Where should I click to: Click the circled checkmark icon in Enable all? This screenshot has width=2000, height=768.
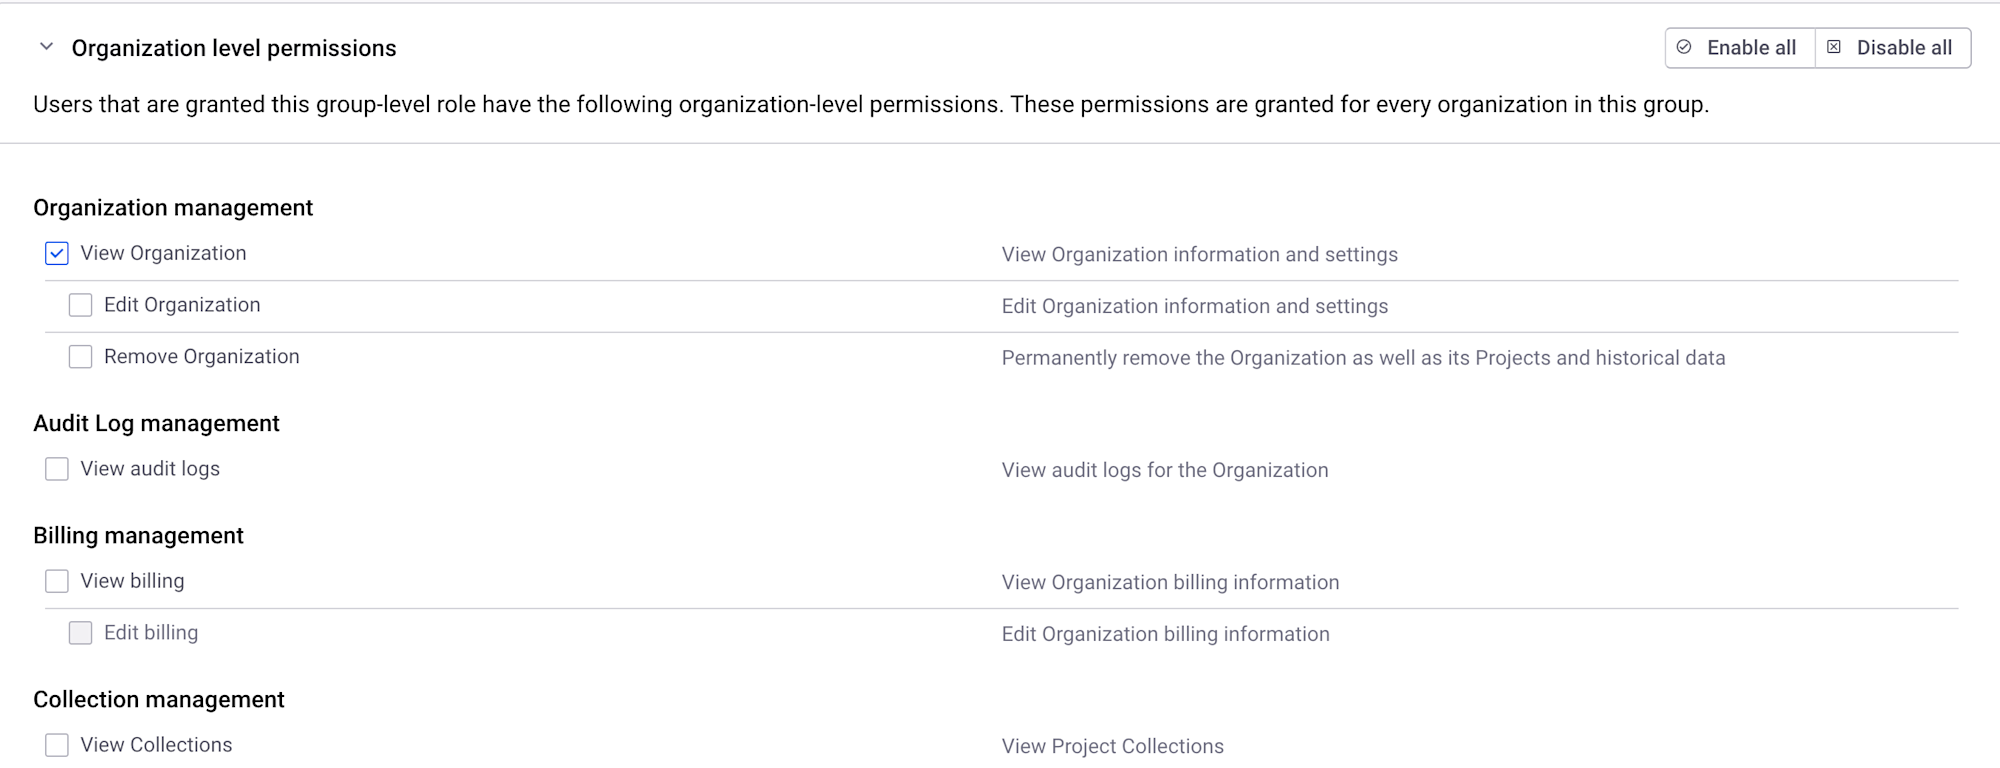[1685, 47]
